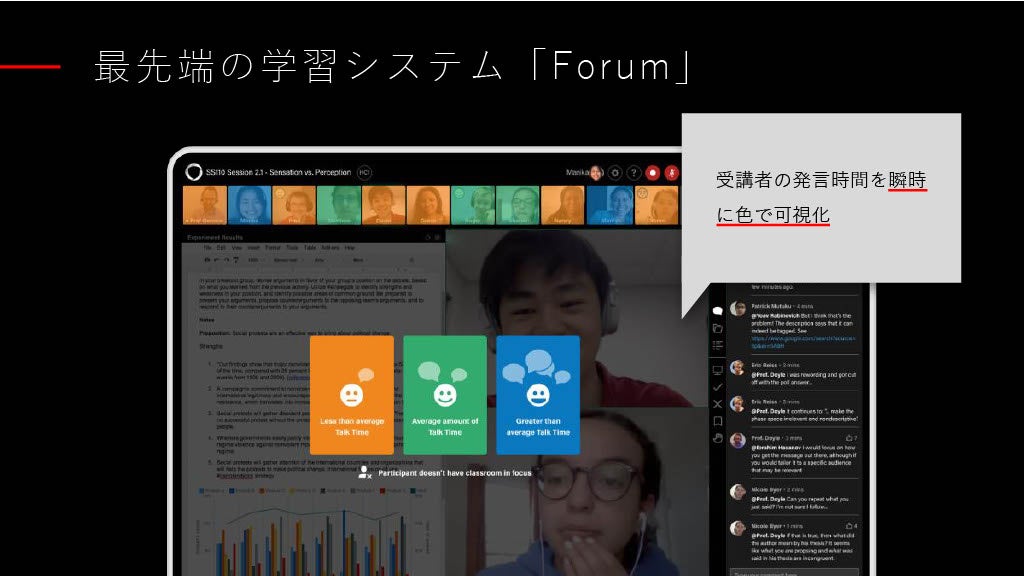The image size is (1024, 576).
Task: Mute the red microphone icon top right
Action: [x=672, y=172]
